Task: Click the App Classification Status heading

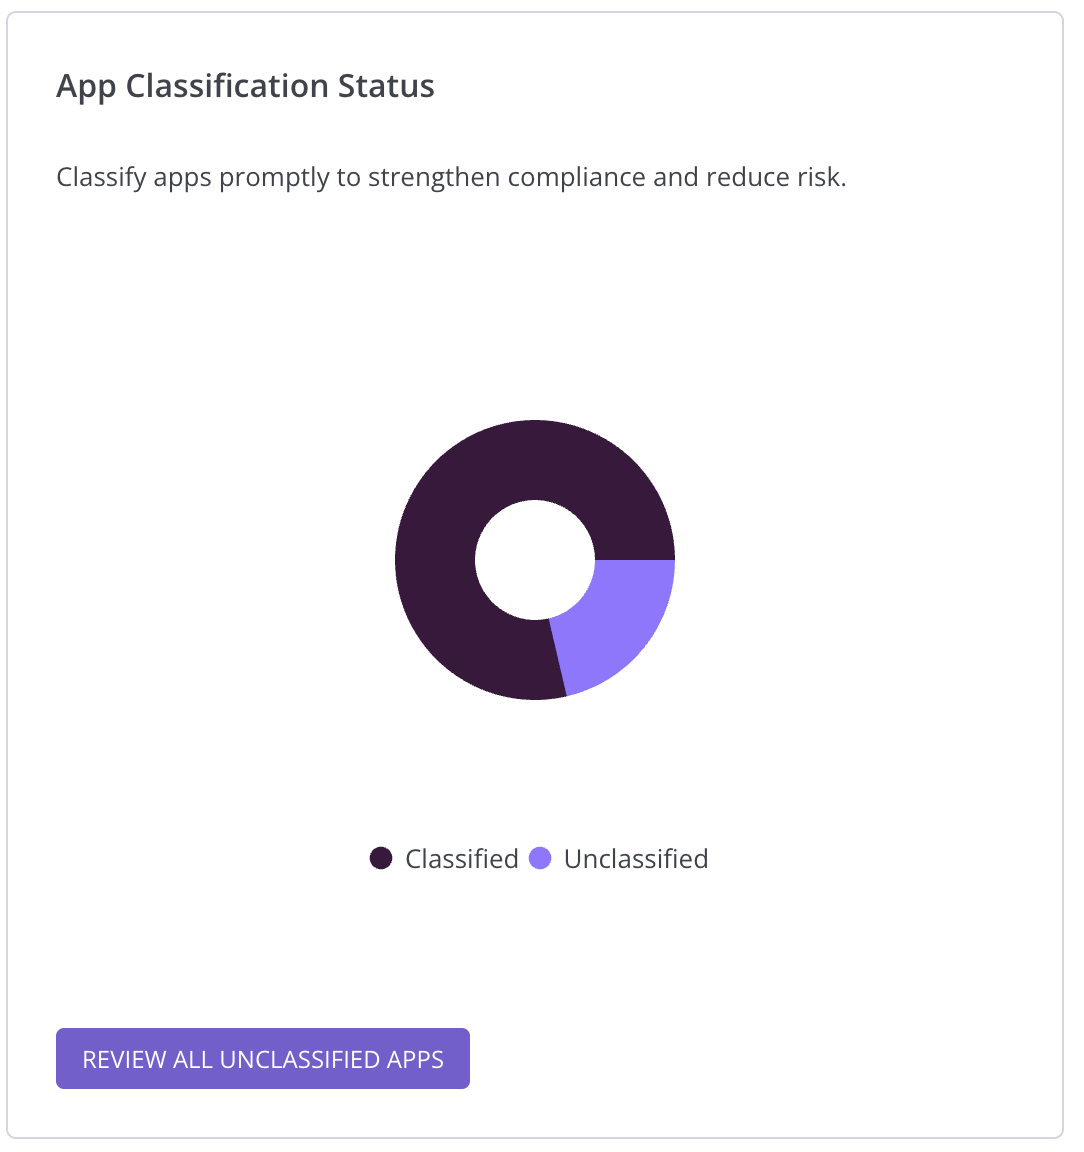Action: (x=245, y=86)
